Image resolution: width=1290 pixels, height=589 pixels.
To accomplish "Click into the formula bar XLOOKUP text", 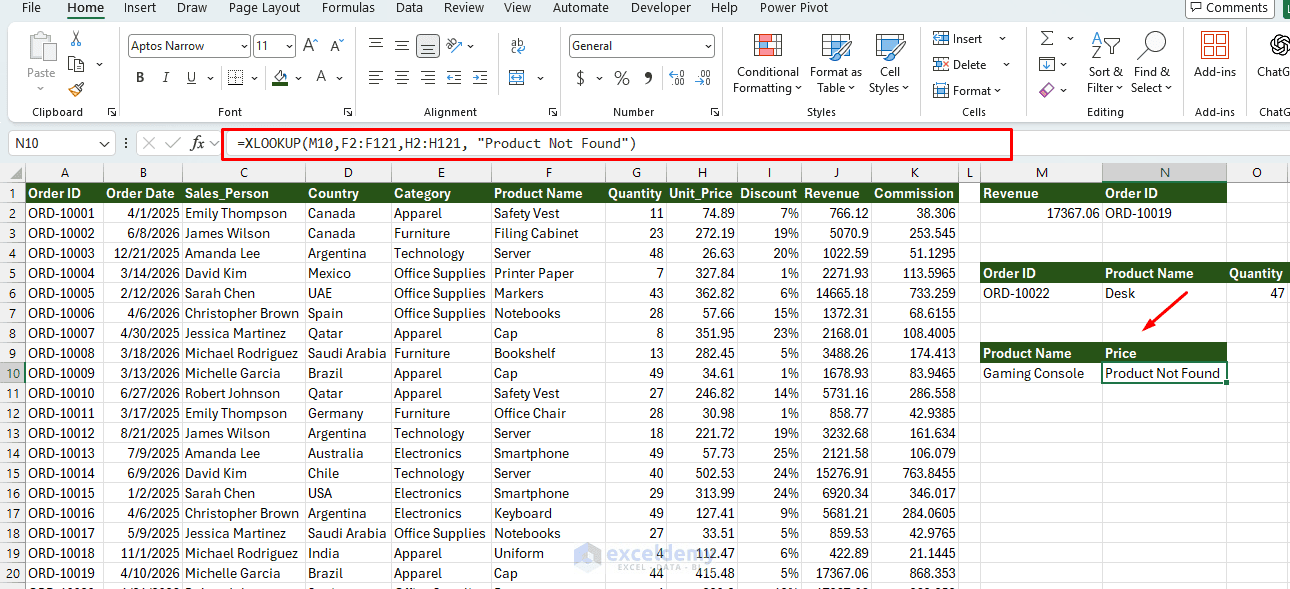I will (x=437, y=144).
